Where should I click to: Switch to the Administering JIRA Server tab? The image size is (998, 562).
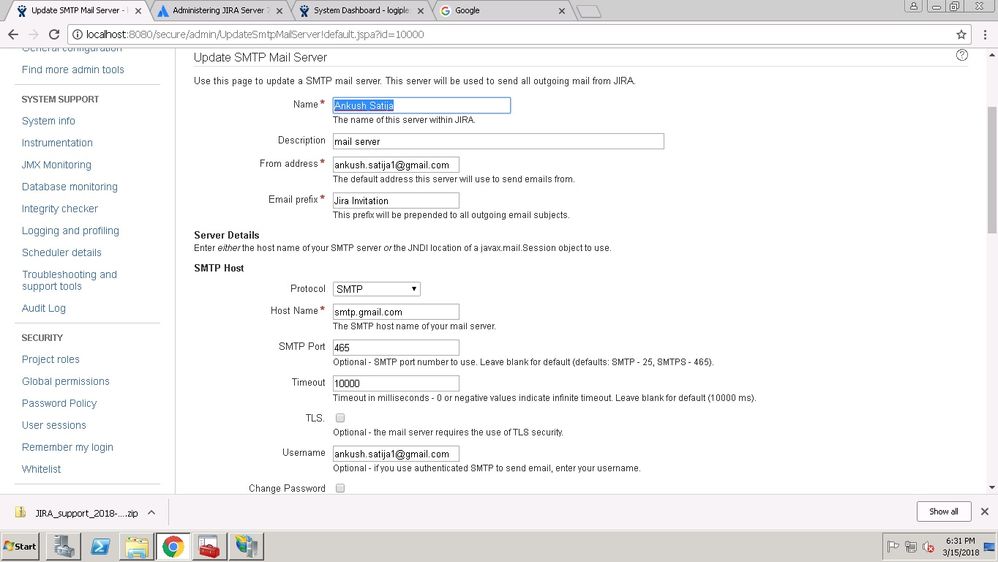coord(218,11)
